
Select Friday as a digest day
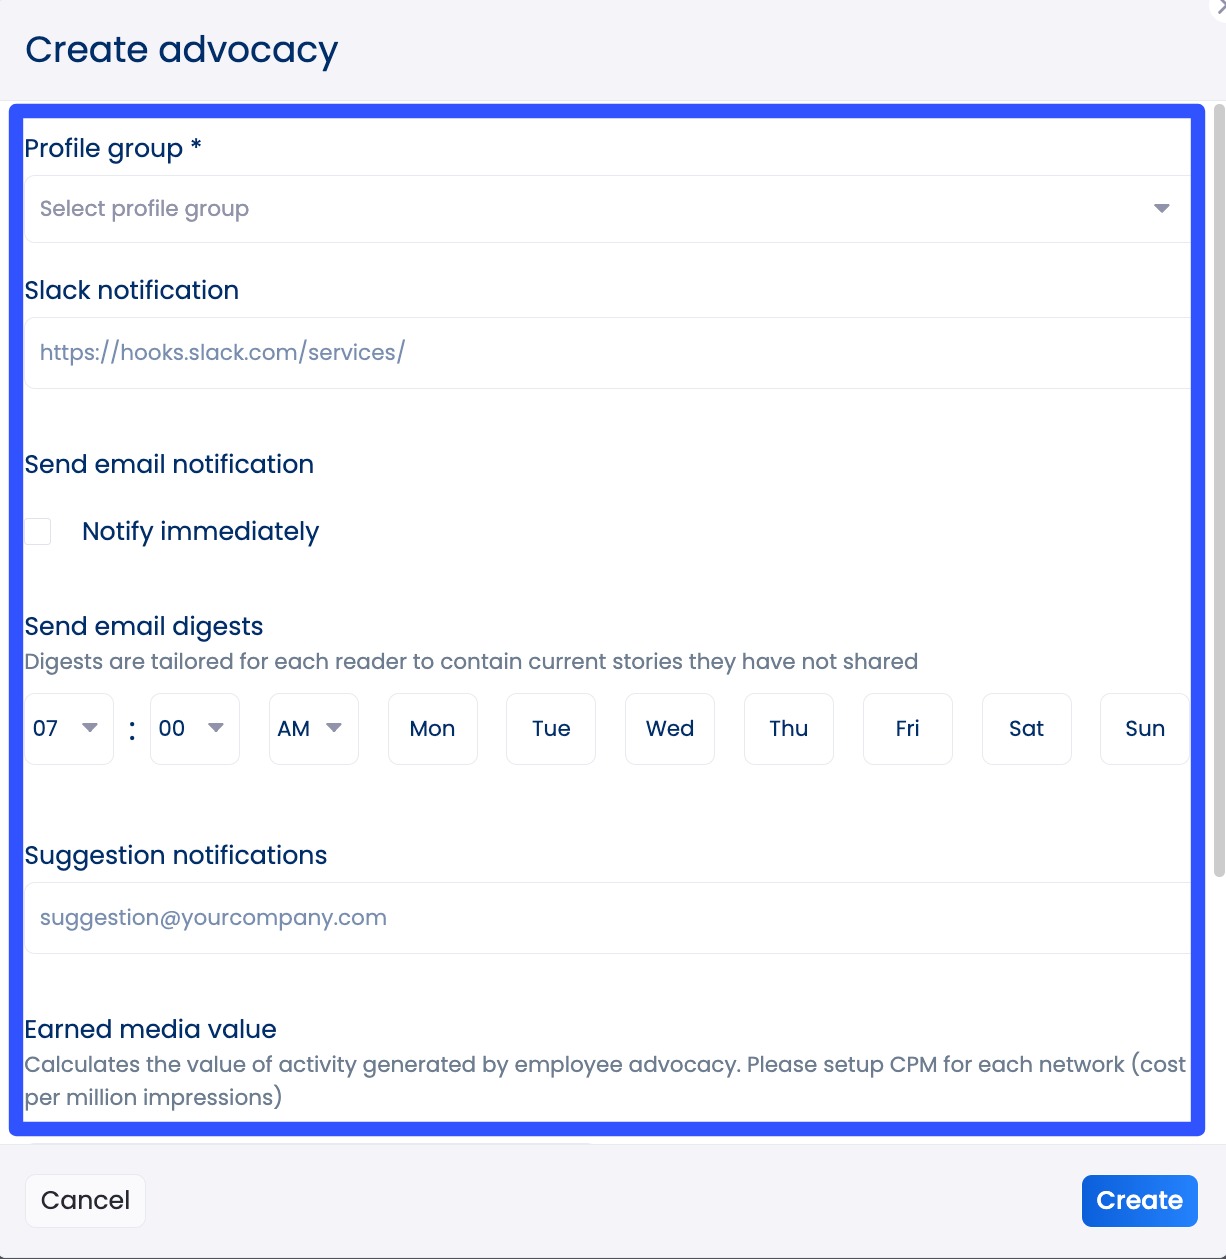[907, 729]
